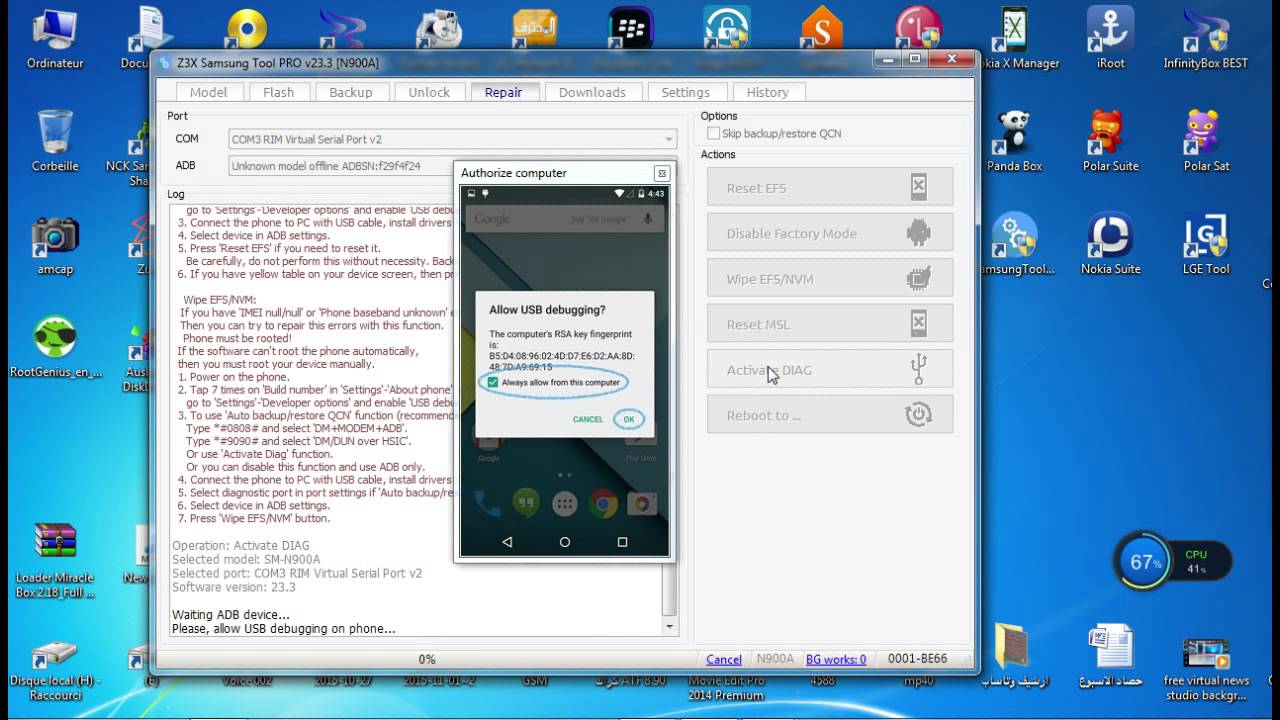This screenshot has width=1280, height=720.
Task: Go to the Downloads tab
Action: click(x=592, y=92)
